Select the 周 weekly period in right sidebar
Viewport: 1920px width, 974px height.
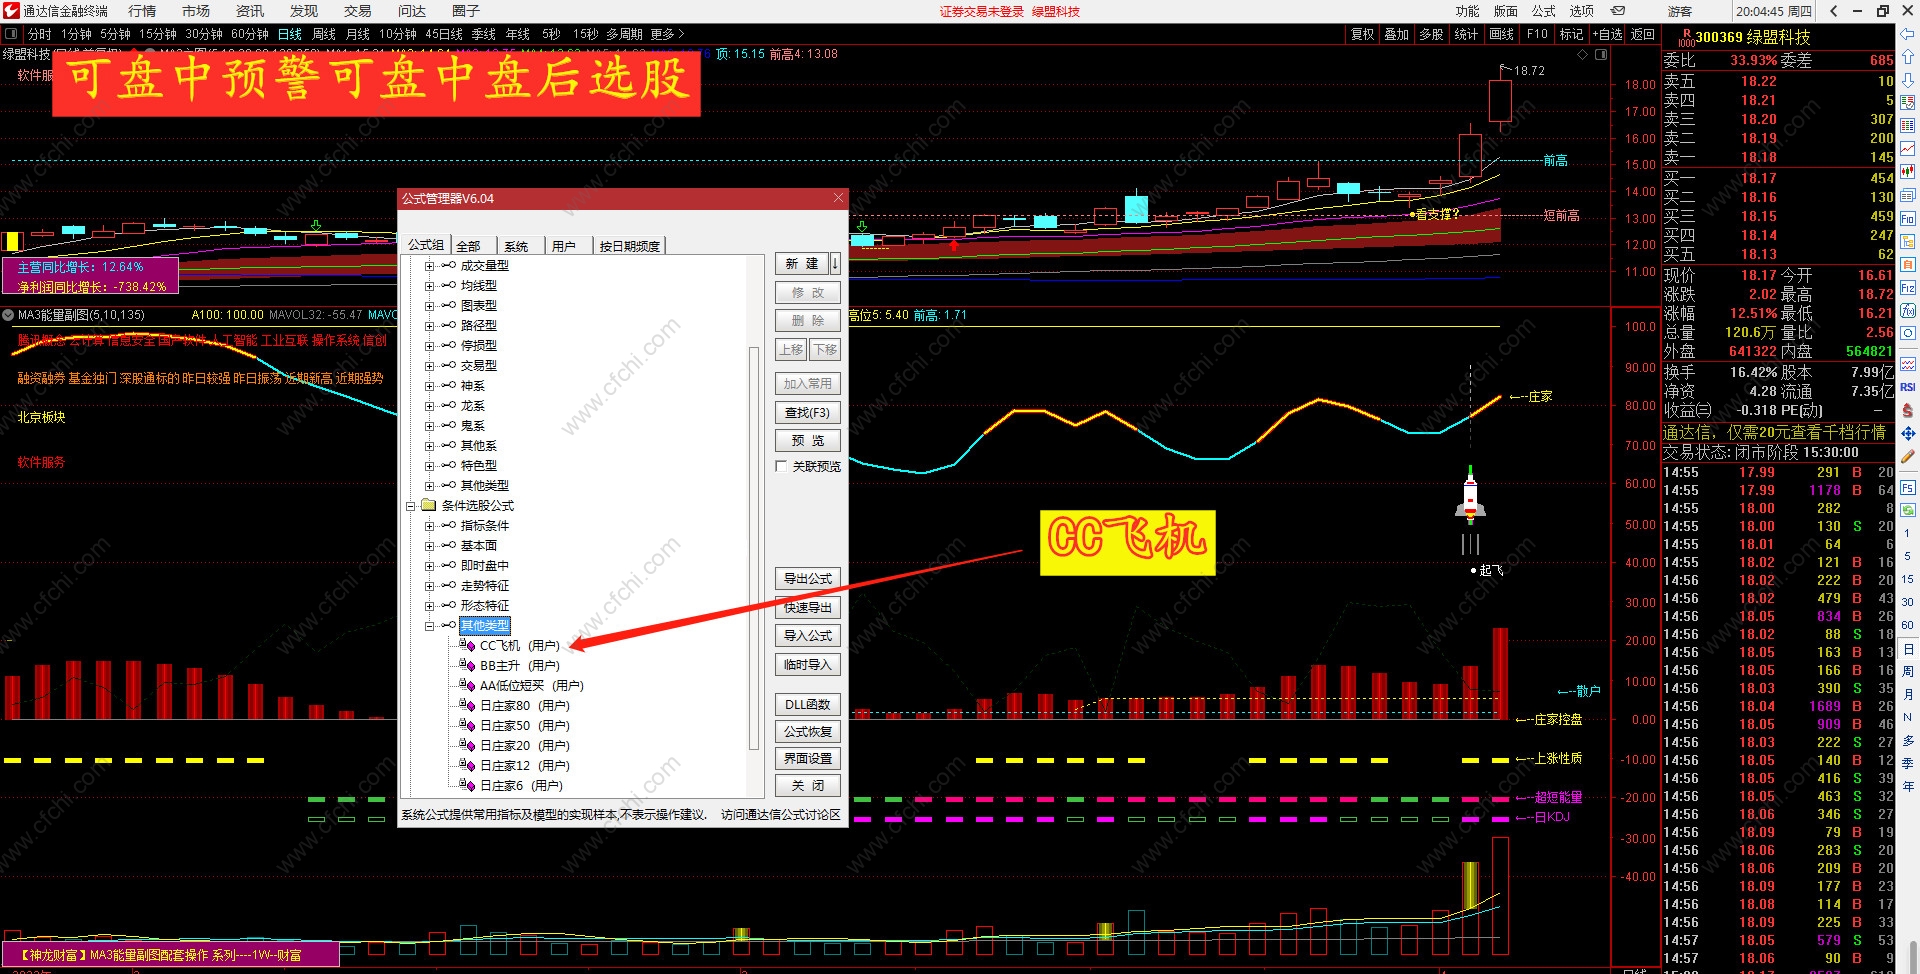click(1907, 671)
